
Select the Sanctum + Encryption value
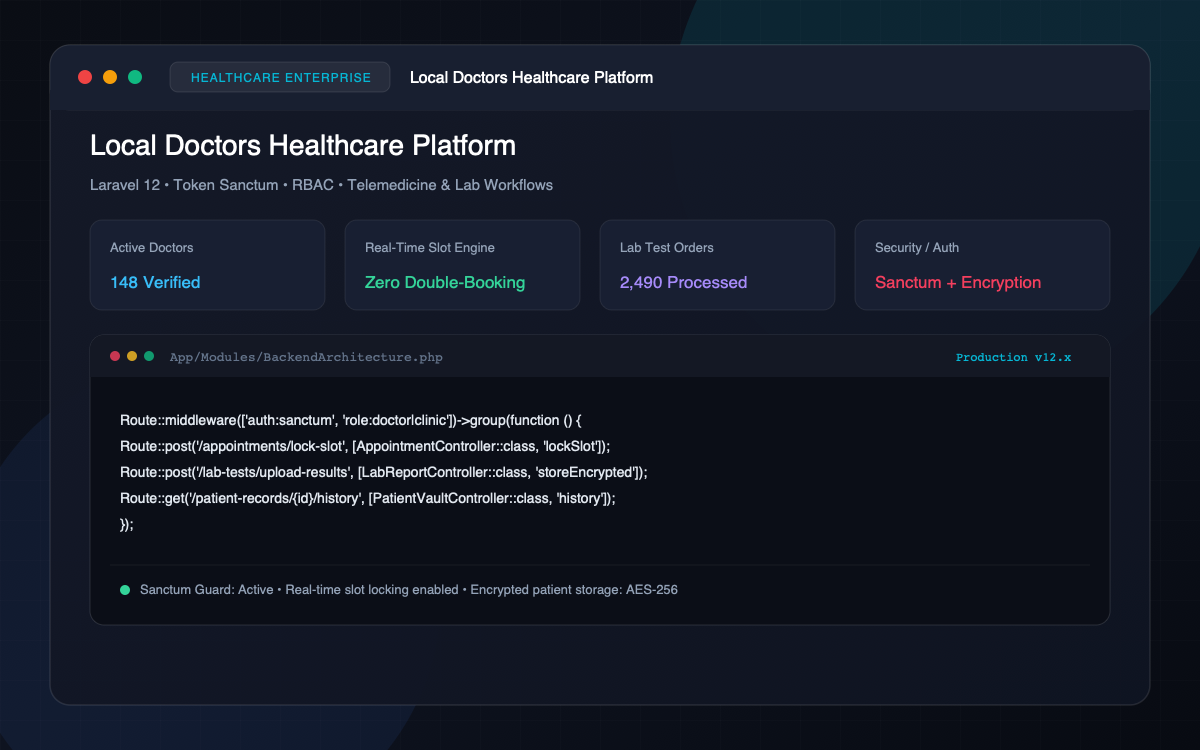tap(958, 282)
